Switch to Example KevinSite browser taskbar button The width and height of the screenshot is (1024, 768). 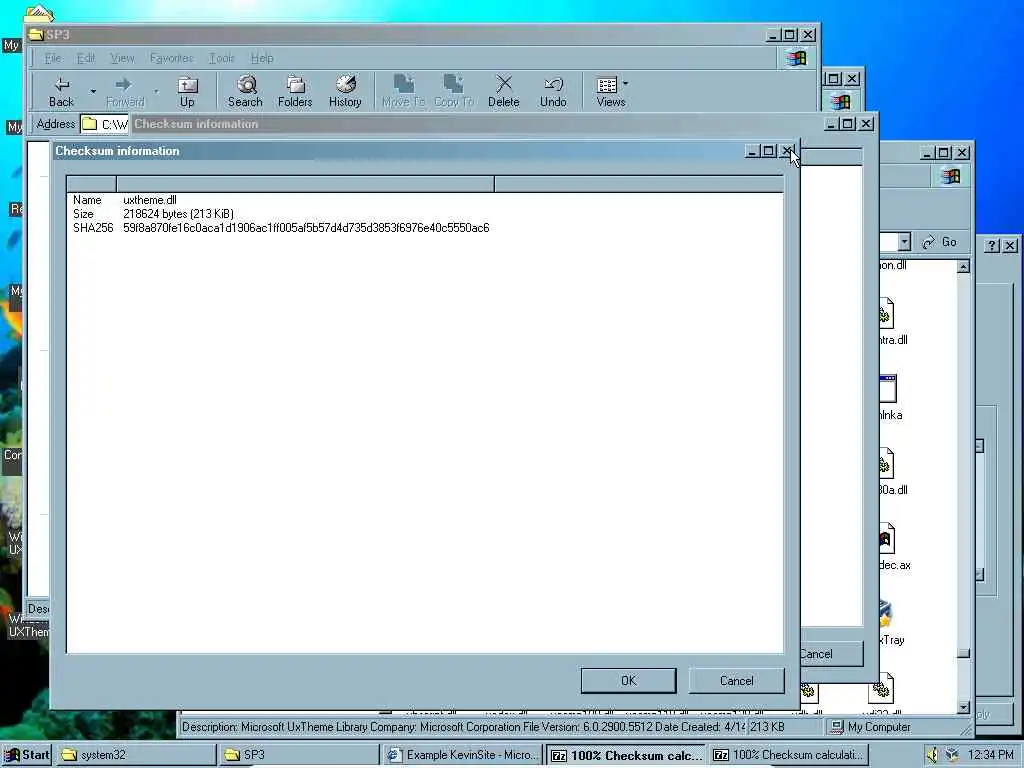coord(462,755)
